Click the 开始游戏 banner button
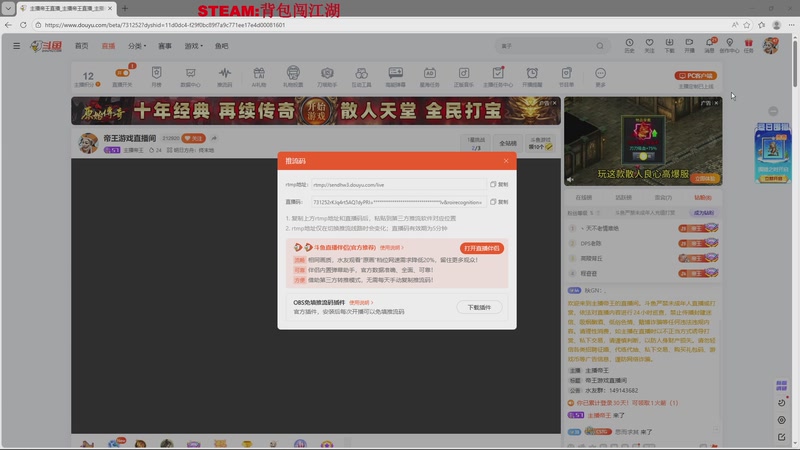 [316, 111]
